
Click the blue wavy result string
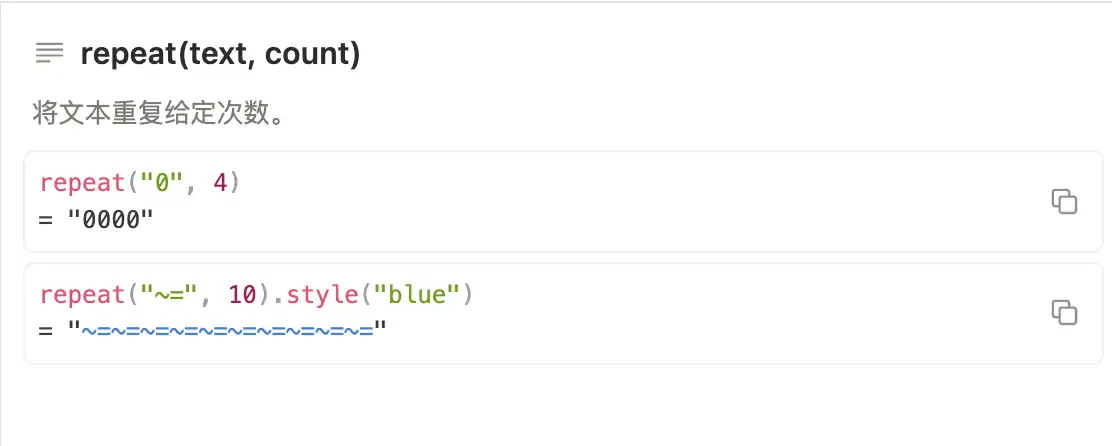point(227,329)
